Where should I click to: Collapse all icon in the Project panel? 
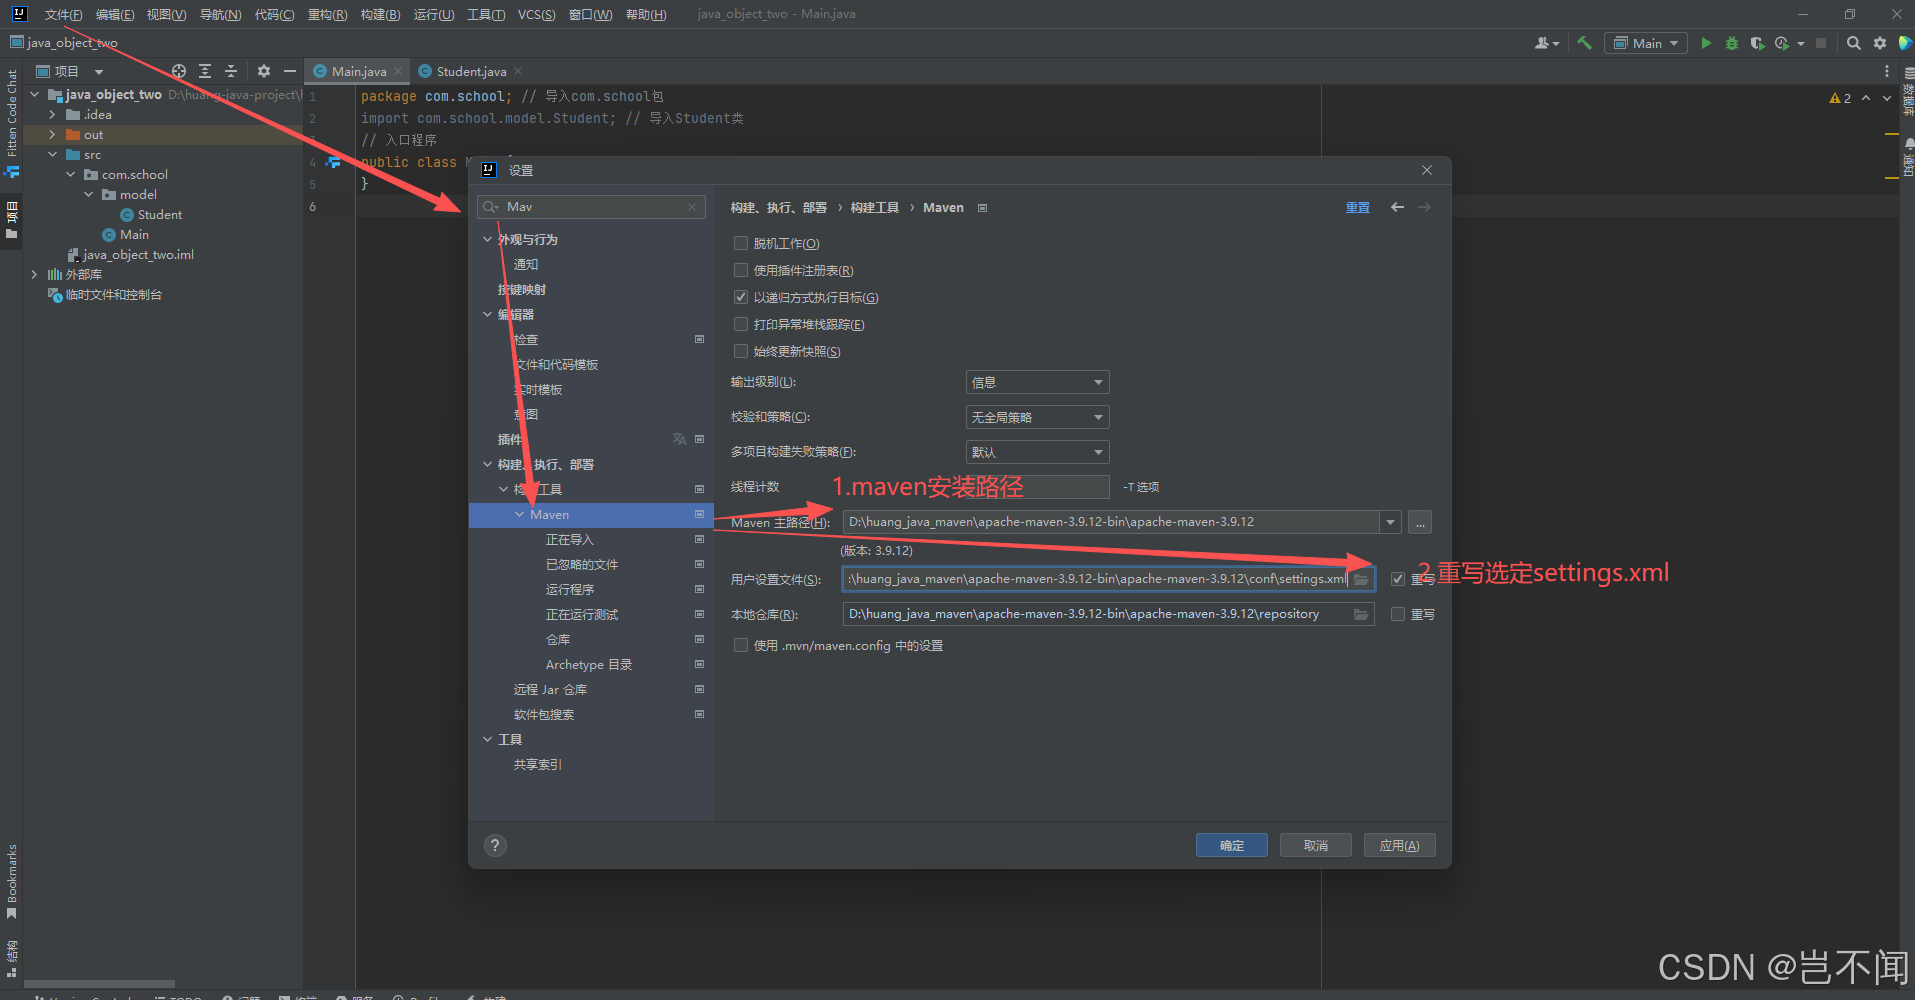[231, 71]
